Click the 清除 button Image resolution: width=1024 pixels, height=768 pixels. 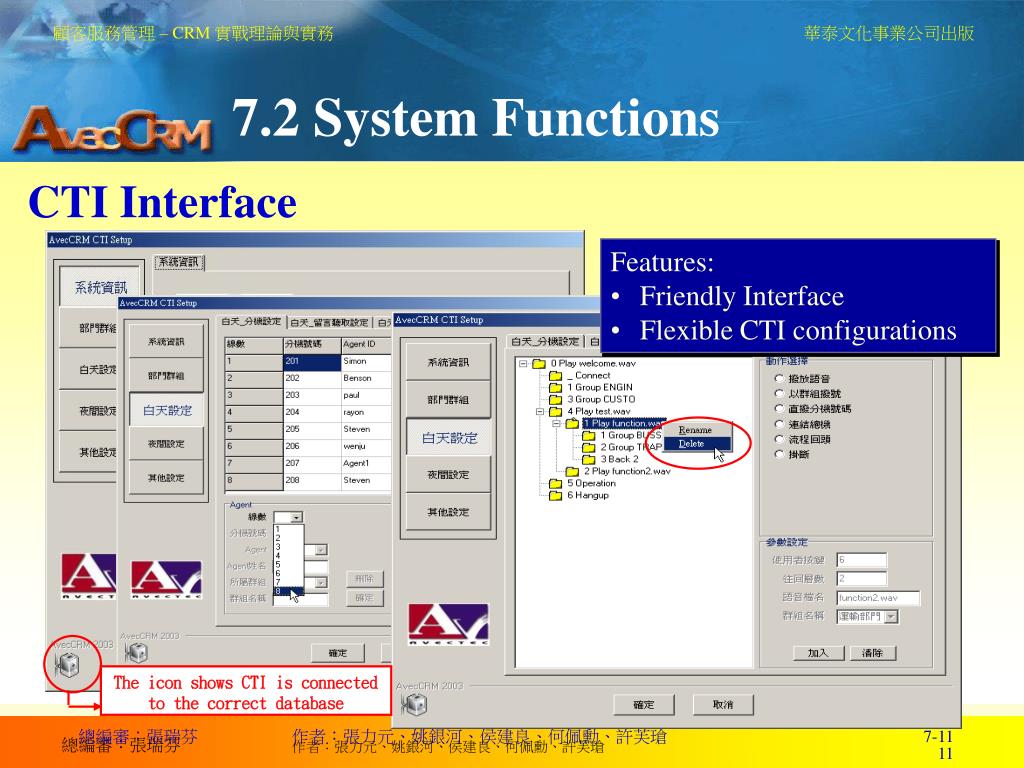pyautogui.click(x=873, y=652)
